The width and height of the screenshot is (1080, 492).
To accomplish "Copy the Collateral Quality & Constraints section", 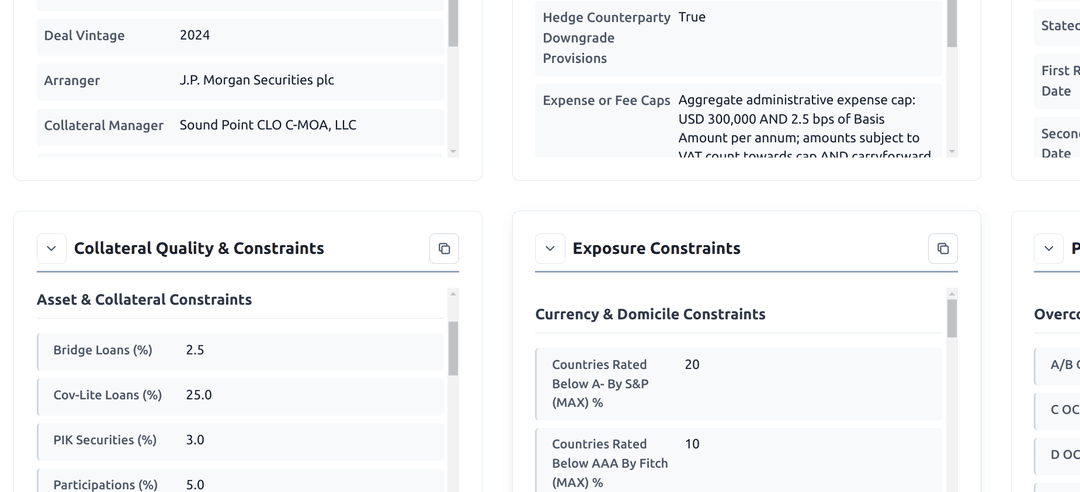I will coord(444,248).
